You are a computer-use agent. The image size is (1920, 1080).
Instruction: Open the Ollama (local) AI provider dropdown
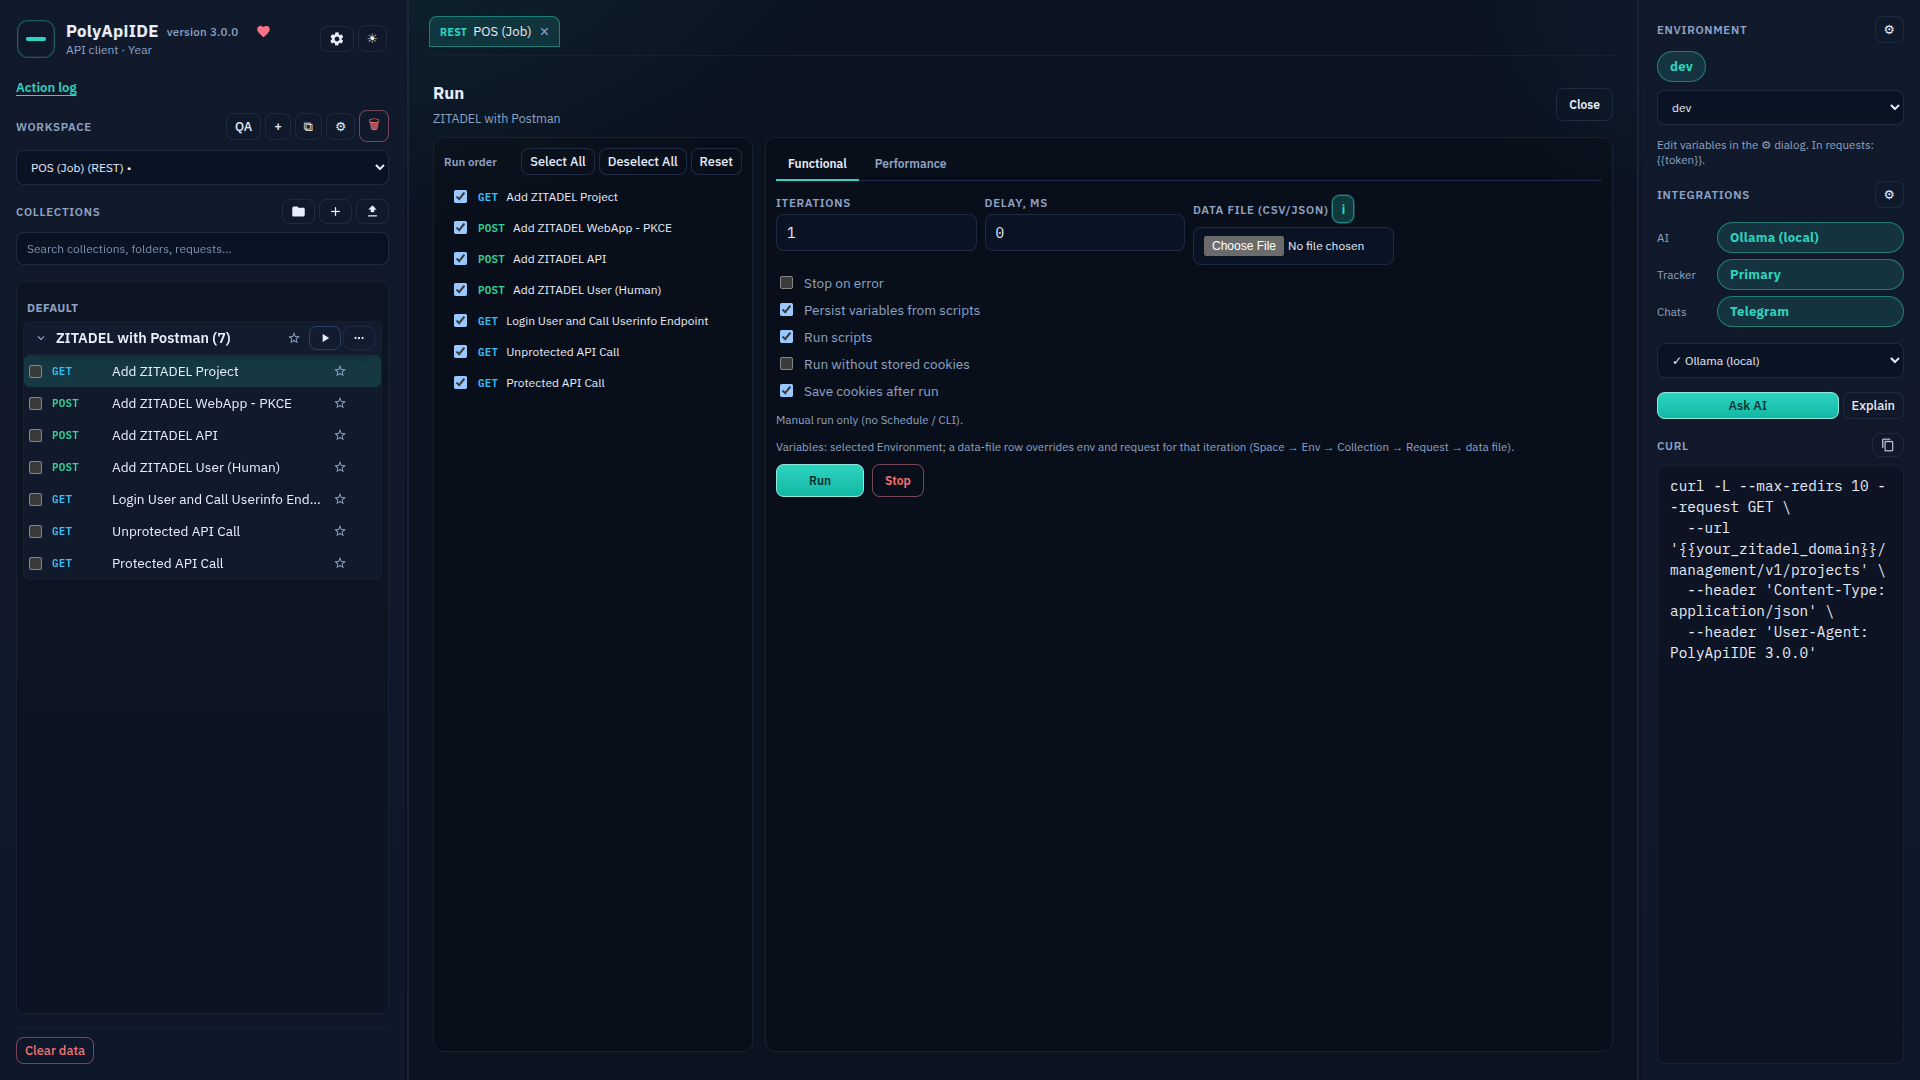coord(1780,361)
